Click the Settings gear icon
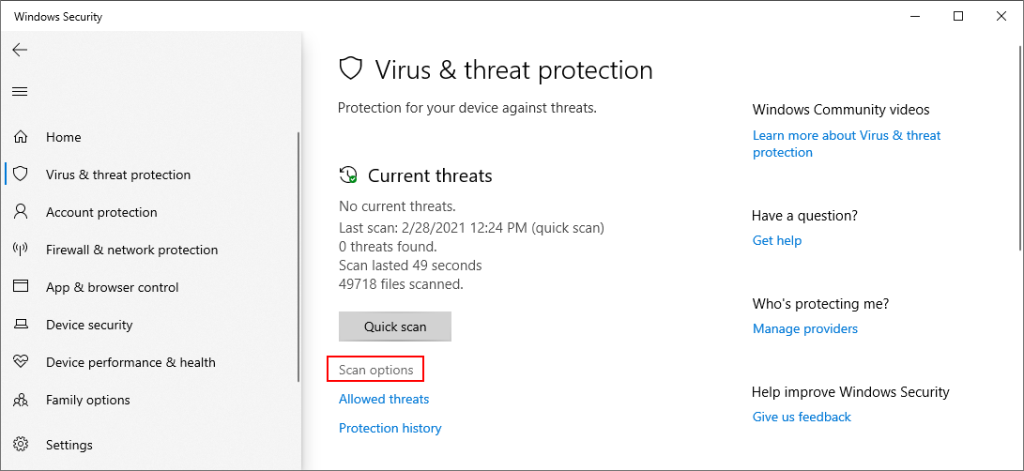This screenshot has width=1024, height=471. pos(20,445)
